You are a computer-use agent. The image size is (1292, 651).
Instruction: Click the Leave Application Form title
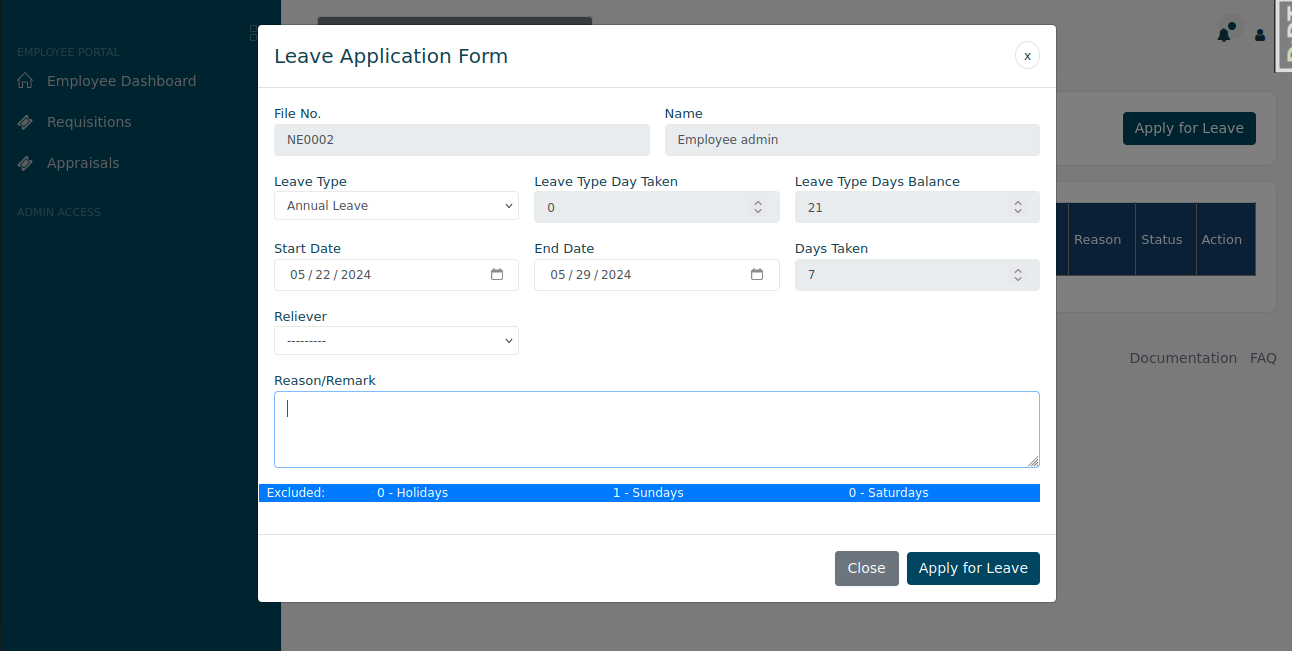[391, 56]
